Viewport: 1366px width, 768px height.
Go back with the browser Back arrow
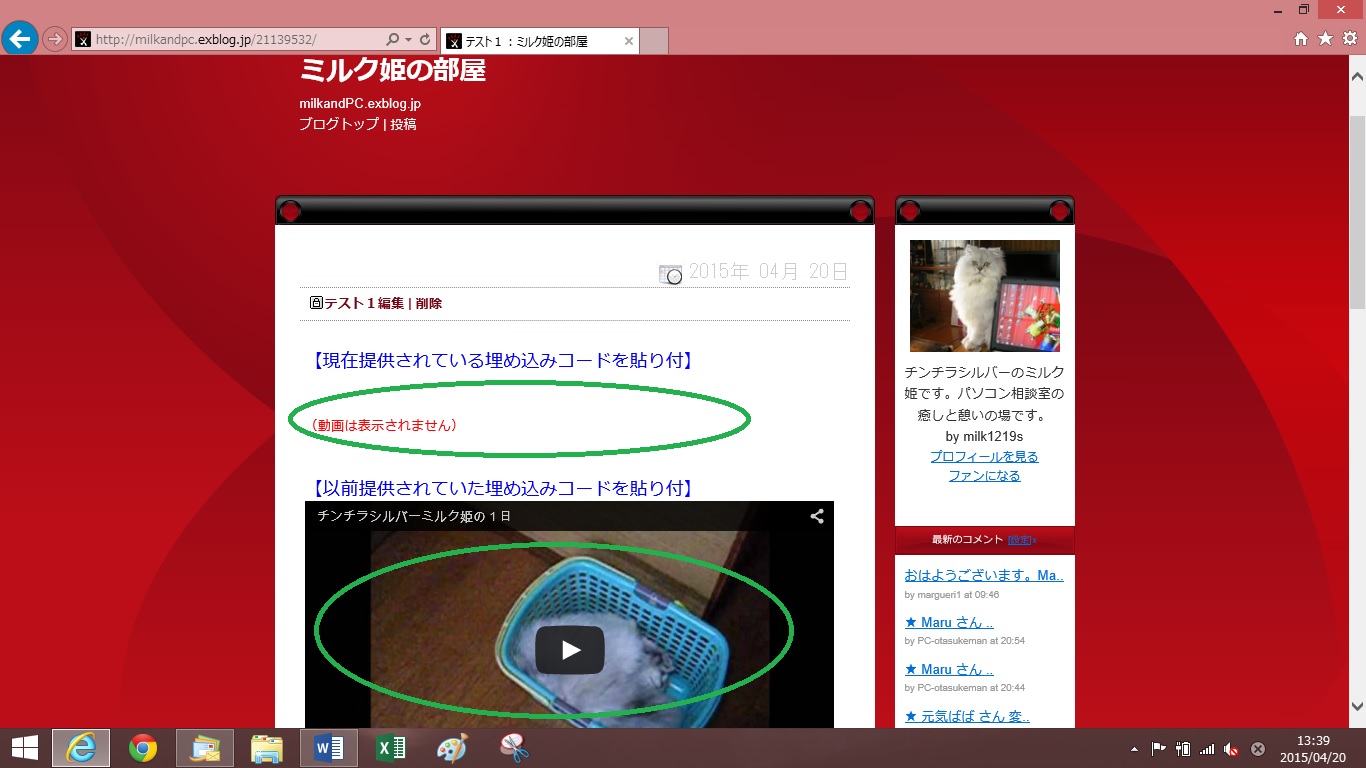coord(20,38)
